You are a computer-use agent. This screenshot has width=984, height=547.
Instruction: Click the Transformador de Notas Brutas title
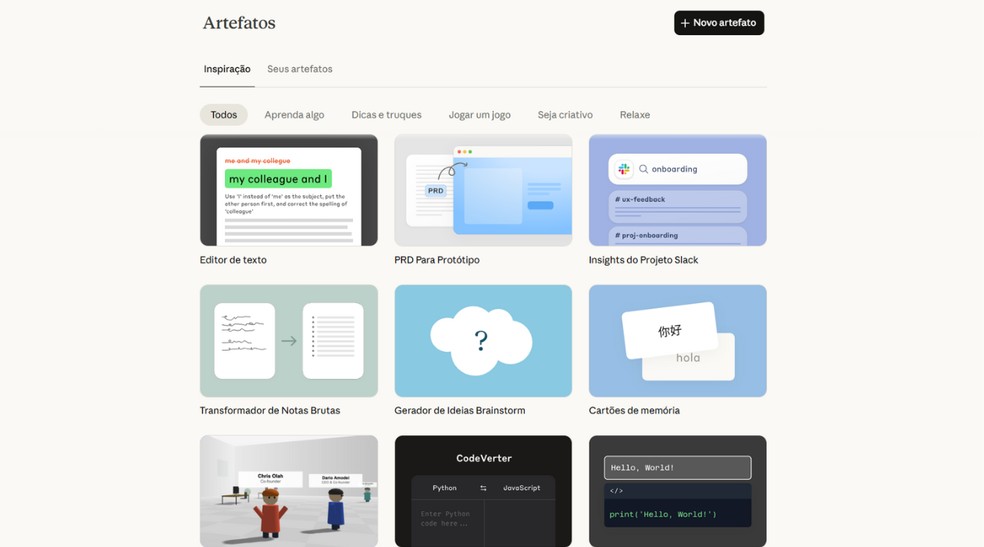[x=270, y=410]
